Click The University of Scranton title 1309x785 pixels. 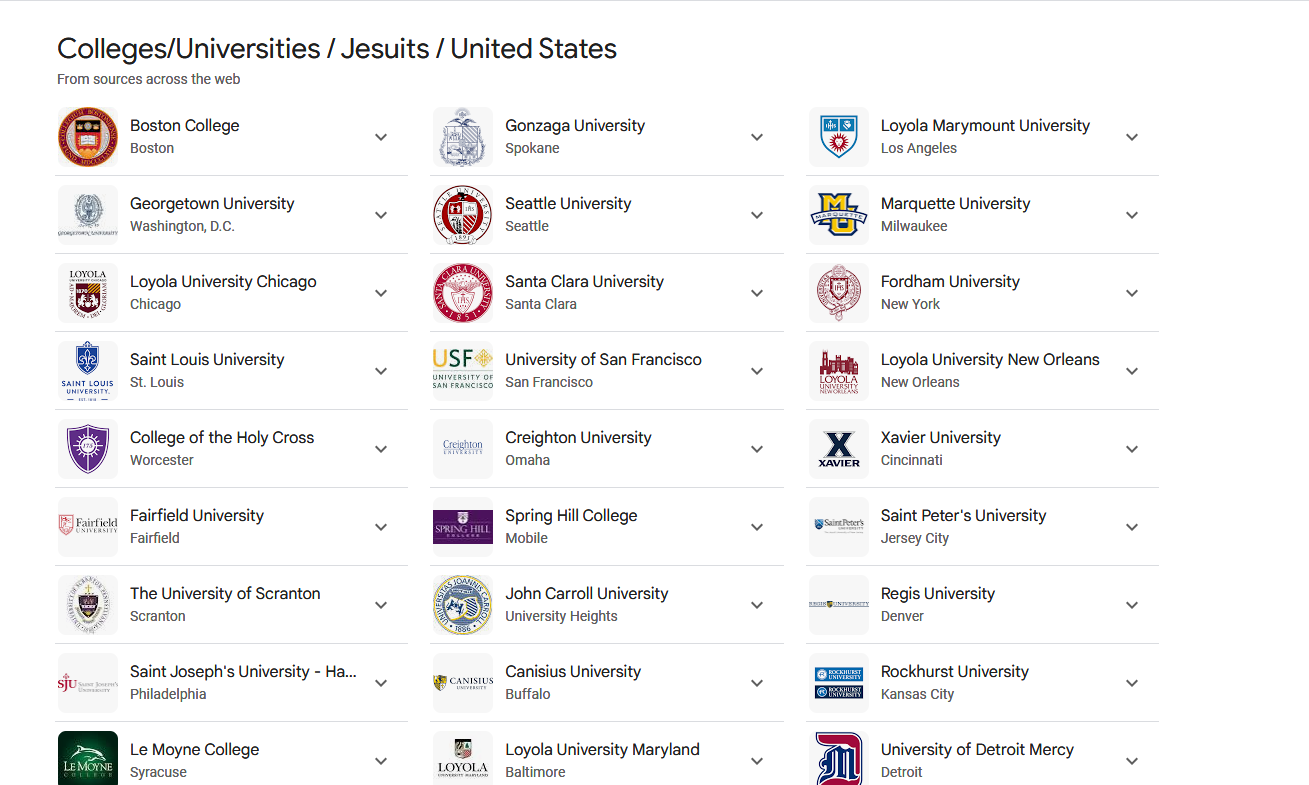(225, 594)
